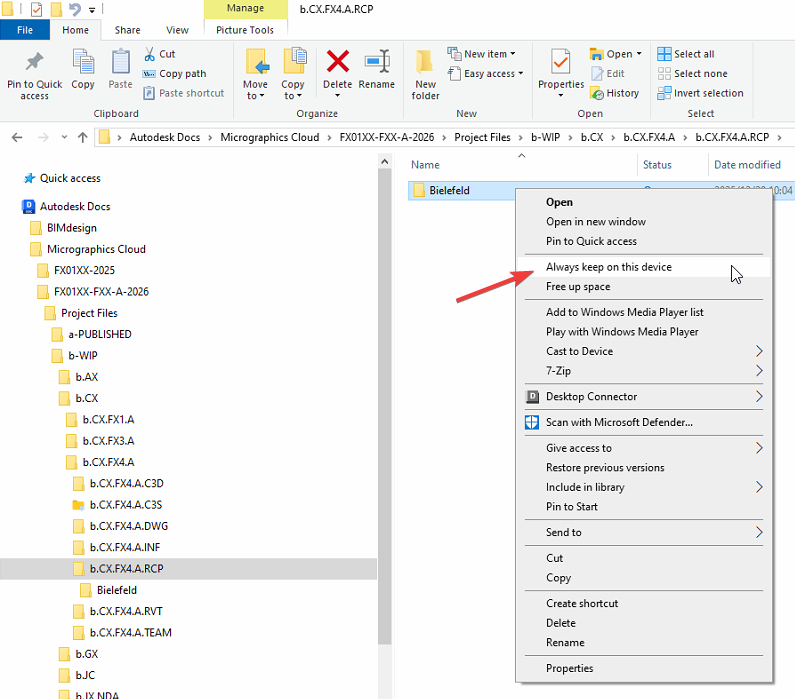
Task: Select Quick access in navigation pane
Action: 70,178
